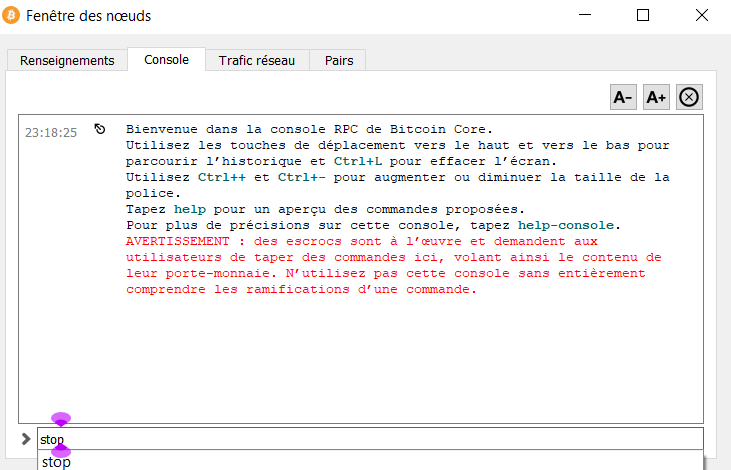Clear the console with the circled X icon
Viewport: 731px width, 470px height.
689,97
